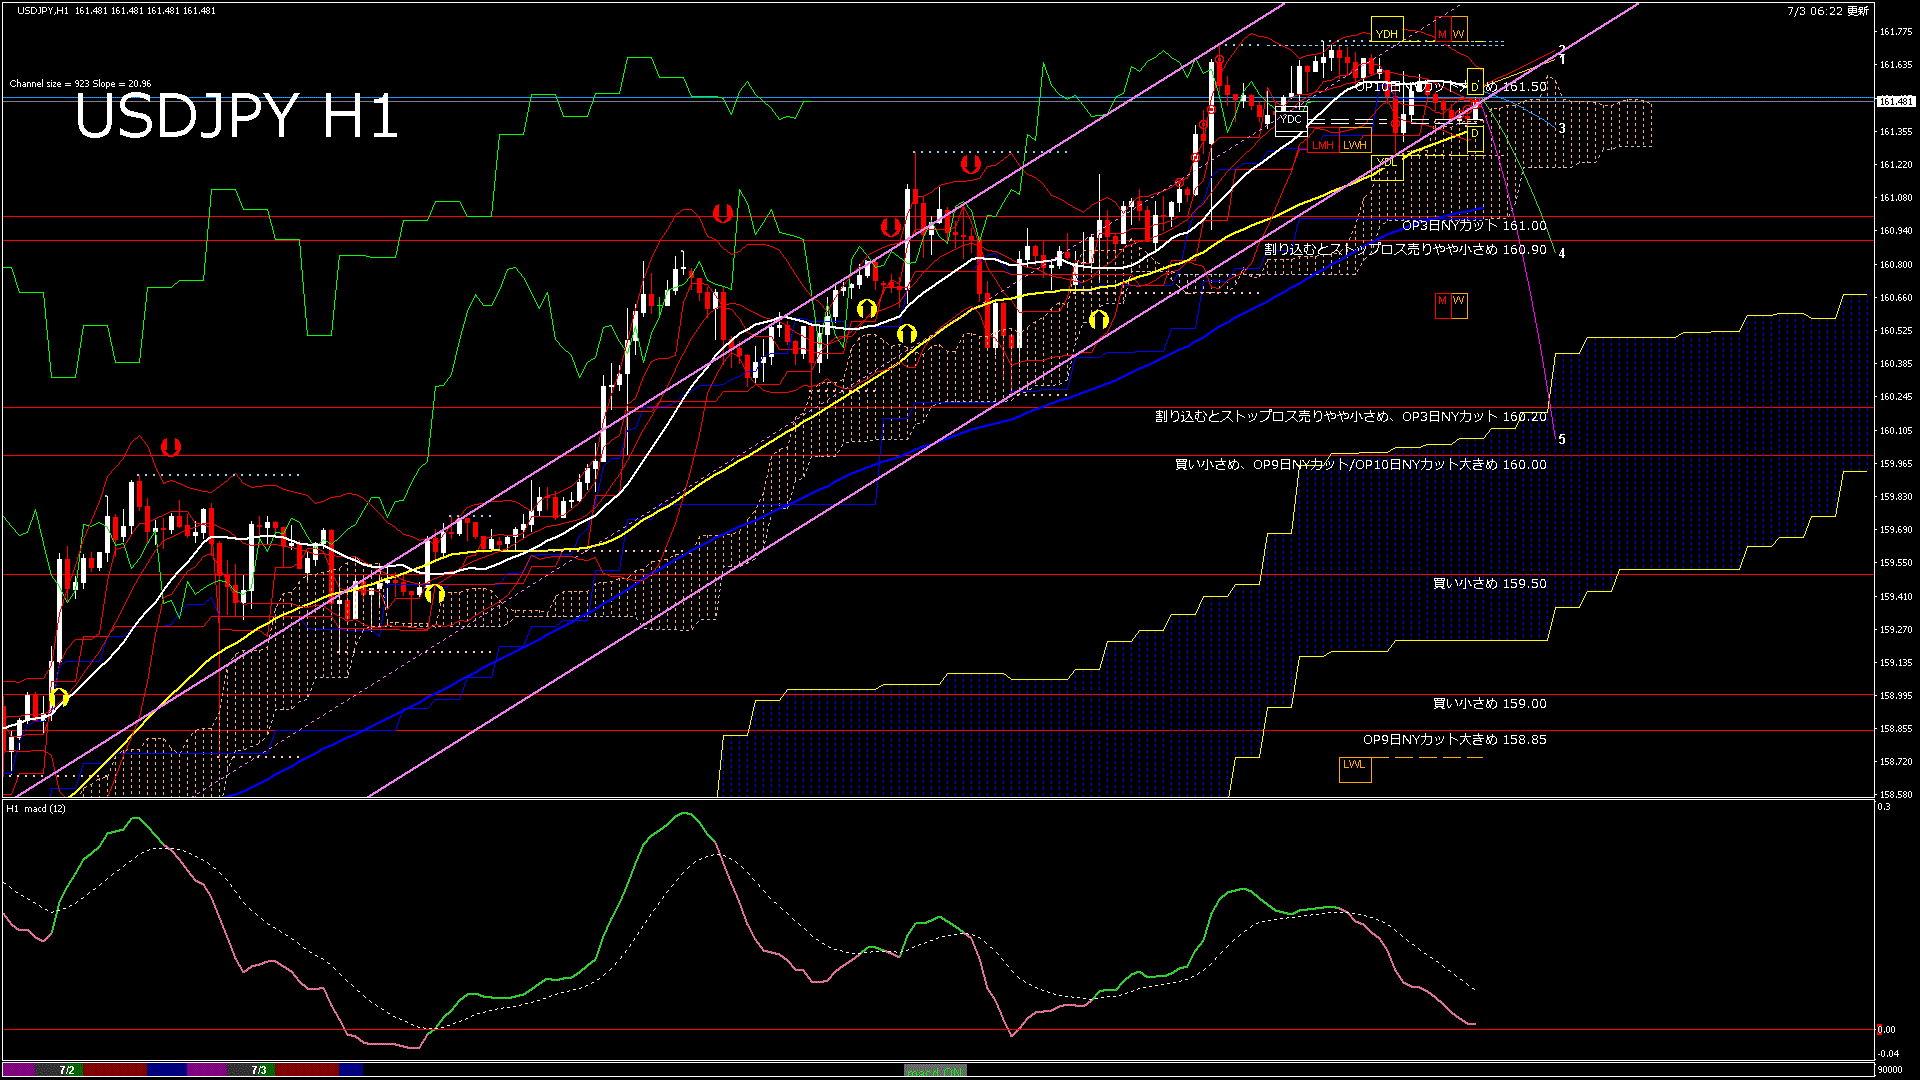Select the yellow YDL marker box
This screenshot has height=1080, width=1920.
[1386, 163]
